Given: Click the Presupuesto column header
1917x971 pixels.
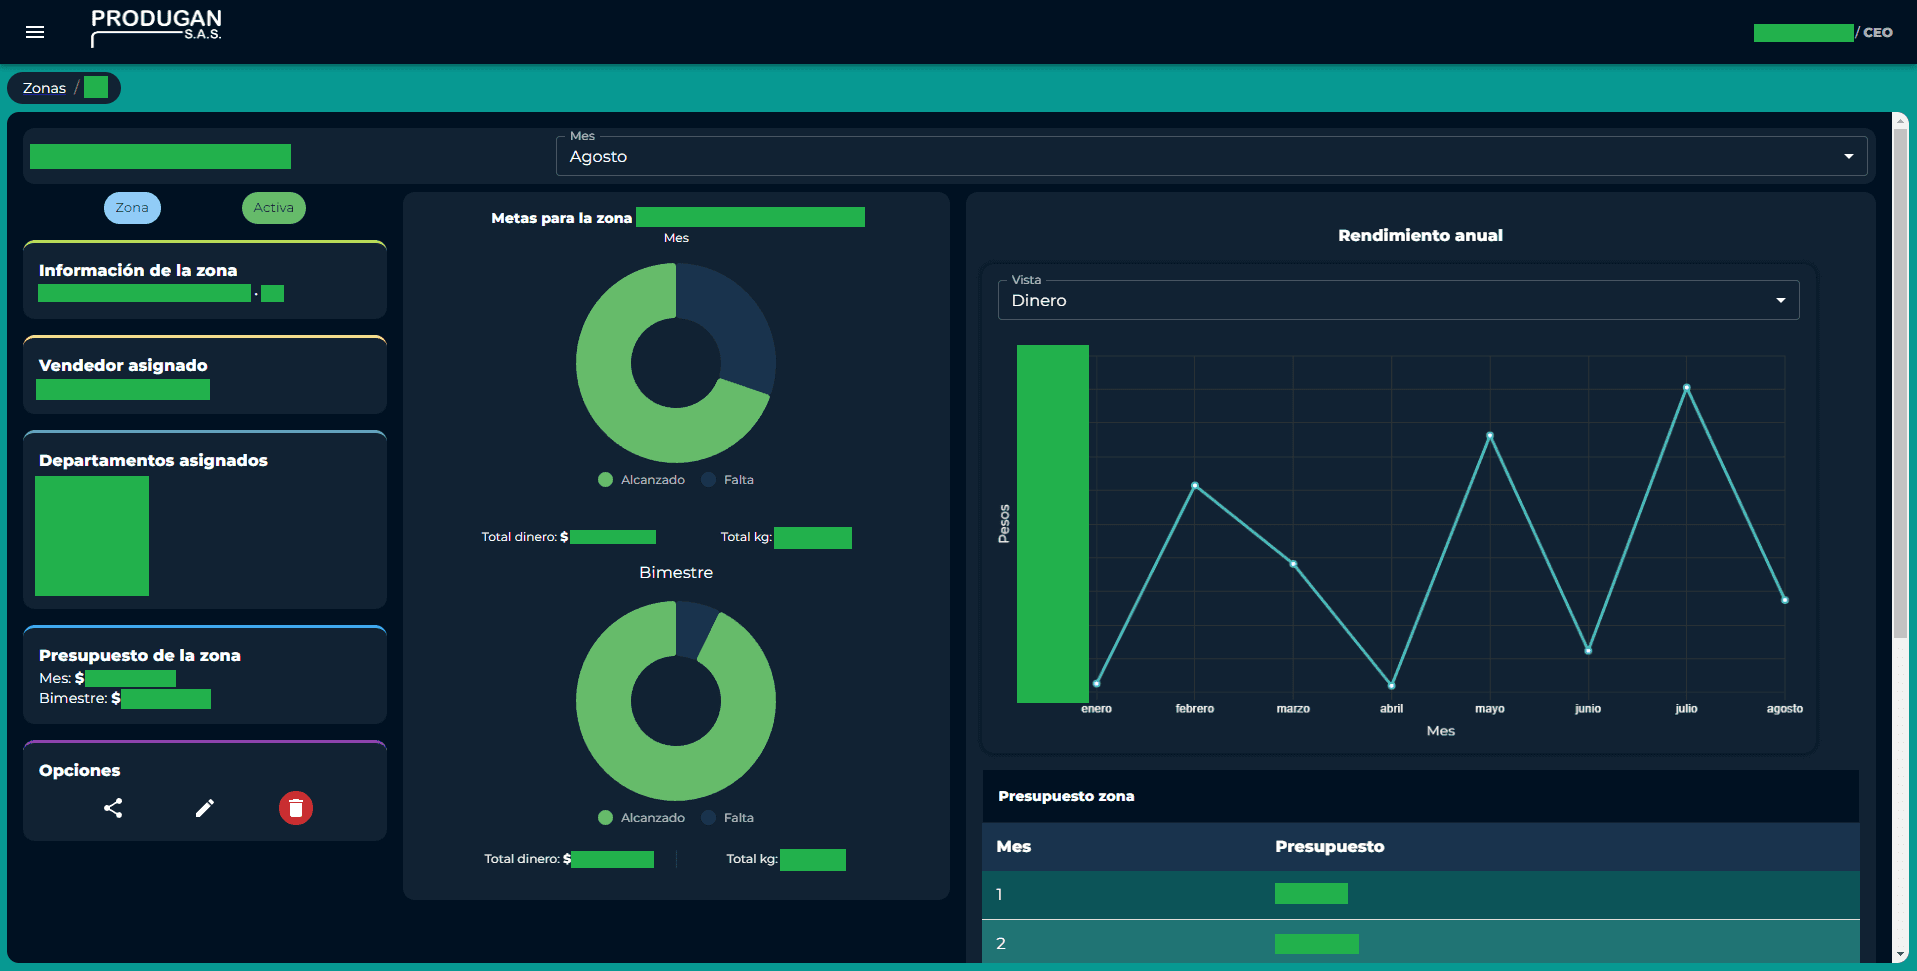Looking at the screenshot, I should [x=1329, y=846].
